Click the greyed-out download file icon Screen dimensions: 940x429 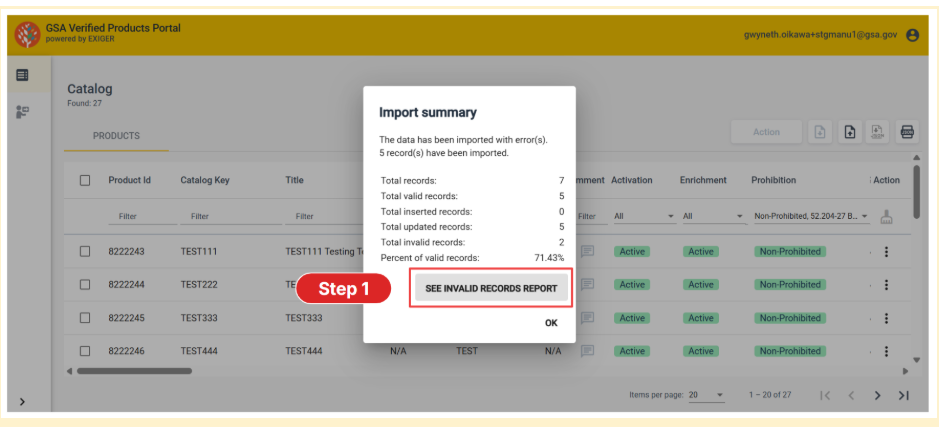coord(820,132)
